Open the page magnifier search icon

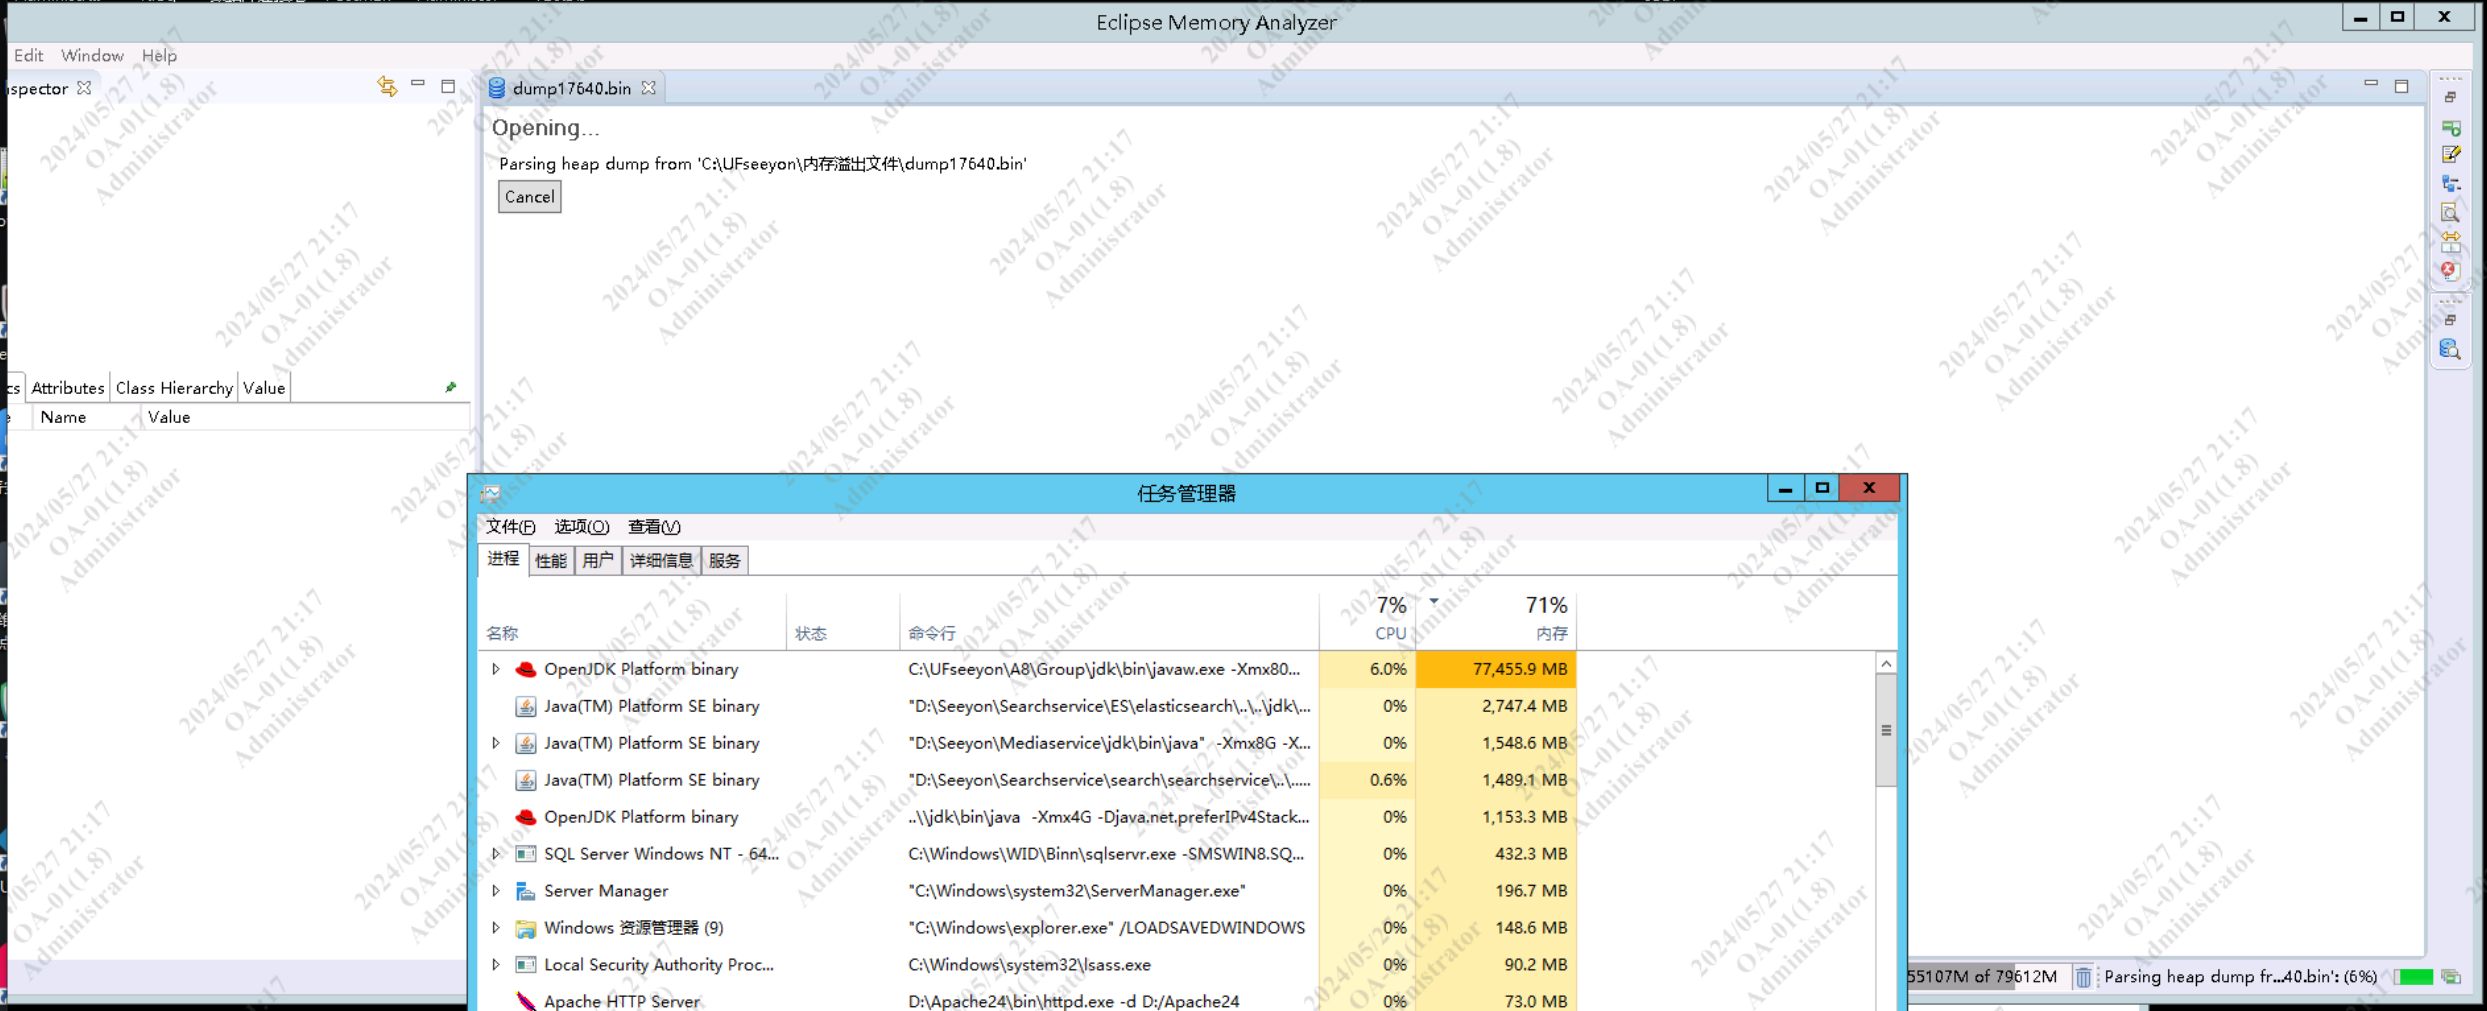pos(2450,213)
